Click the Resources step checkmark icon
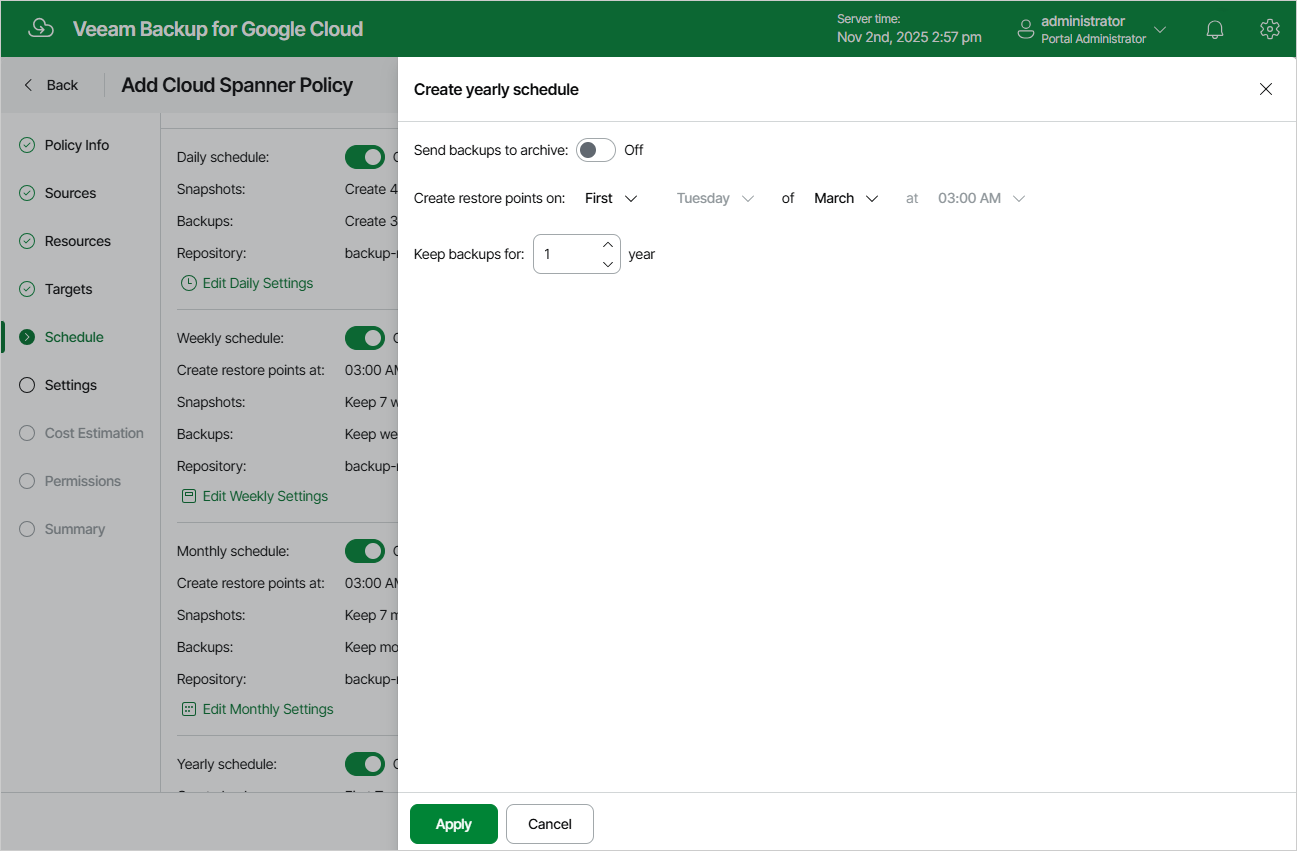This screenshot has height=851, width=1297. tap(27, 241)
